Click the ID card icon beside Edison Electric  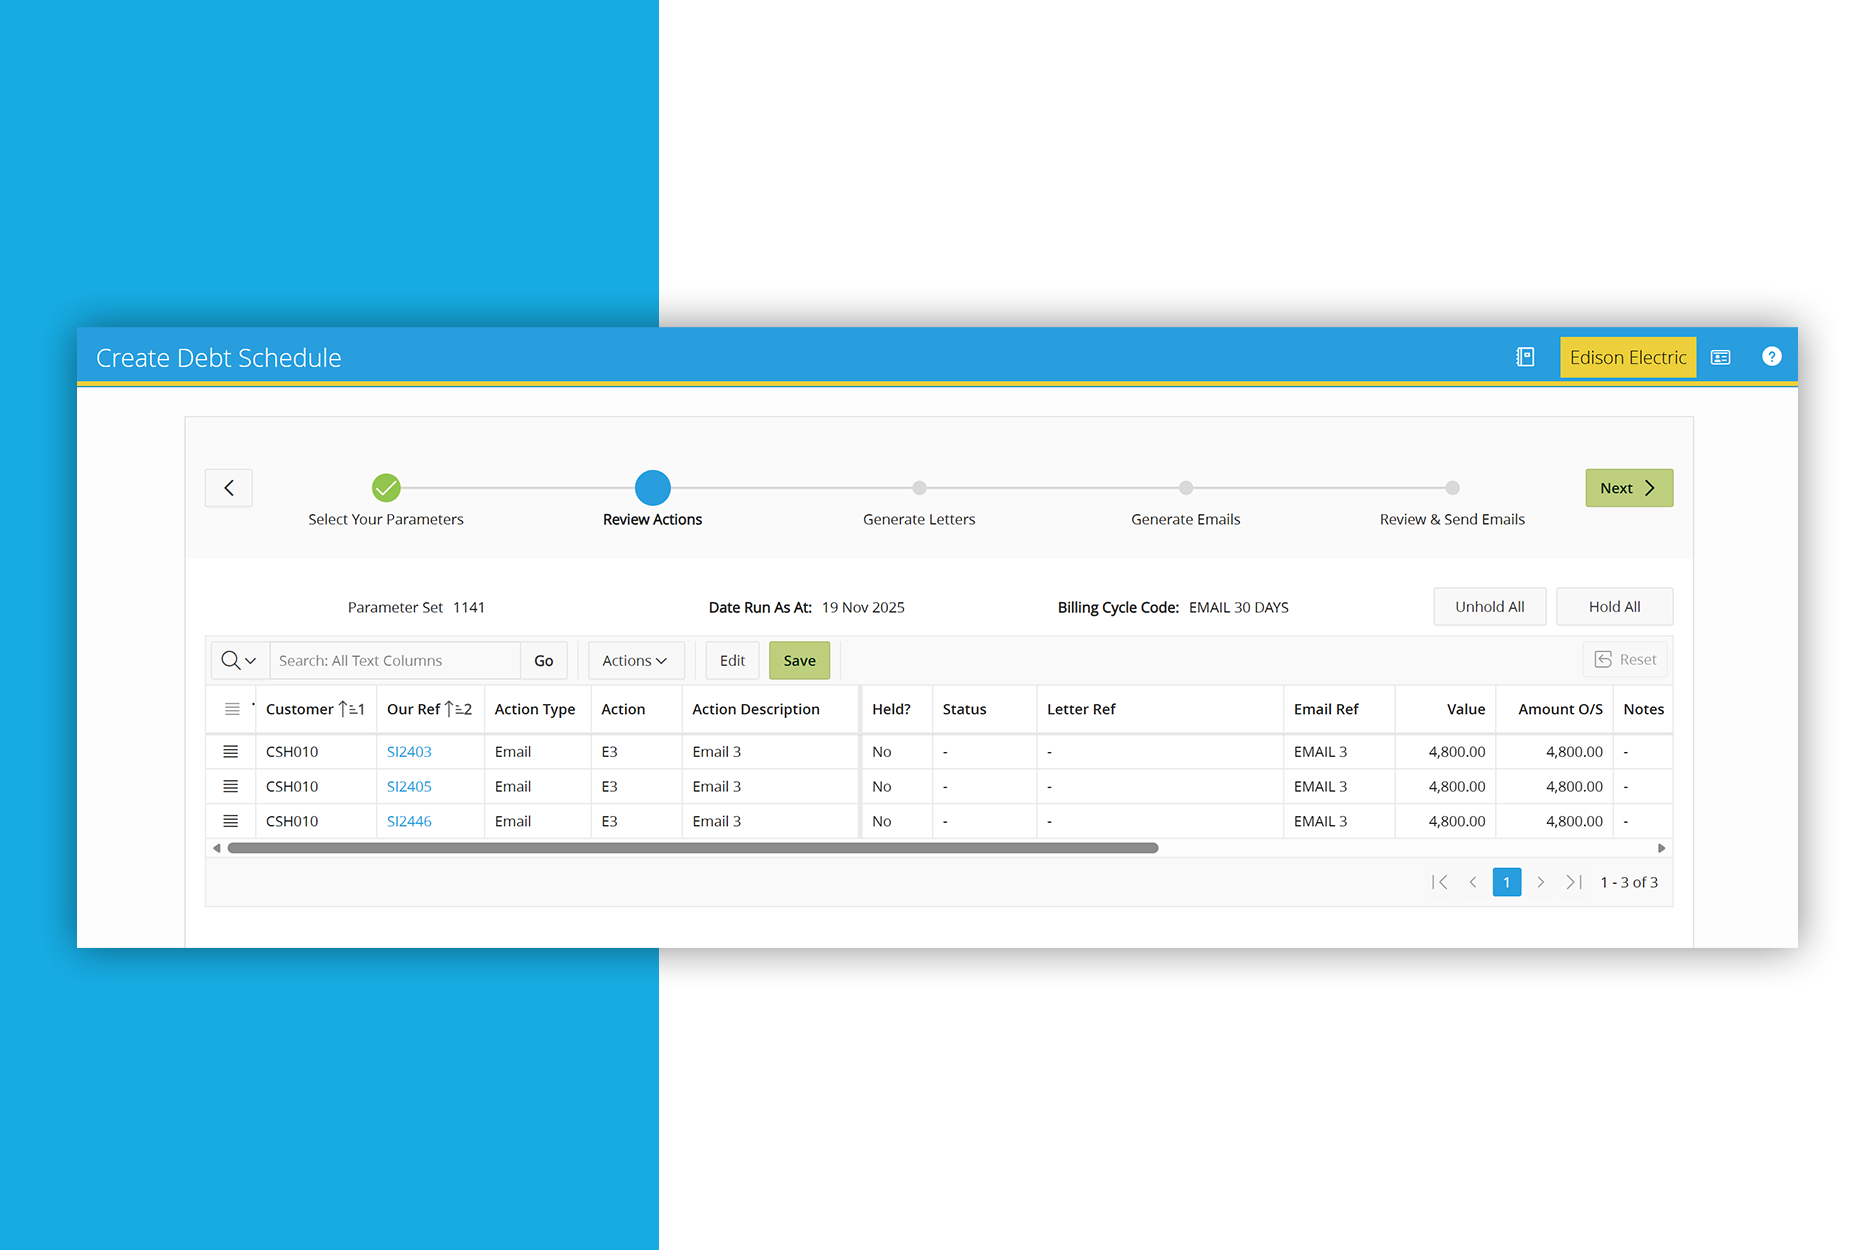(1720, 357)
